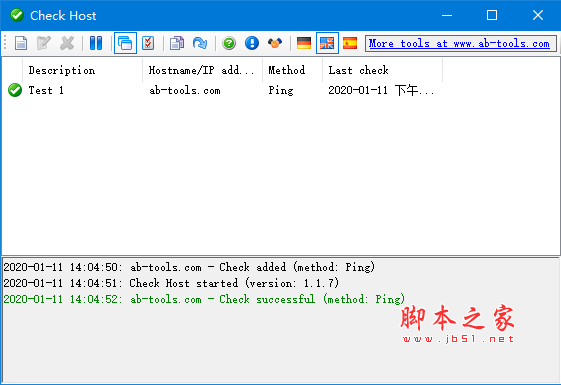Click the checklist options icon
Viewport: 561px width, 385px height.
(148, 43)
